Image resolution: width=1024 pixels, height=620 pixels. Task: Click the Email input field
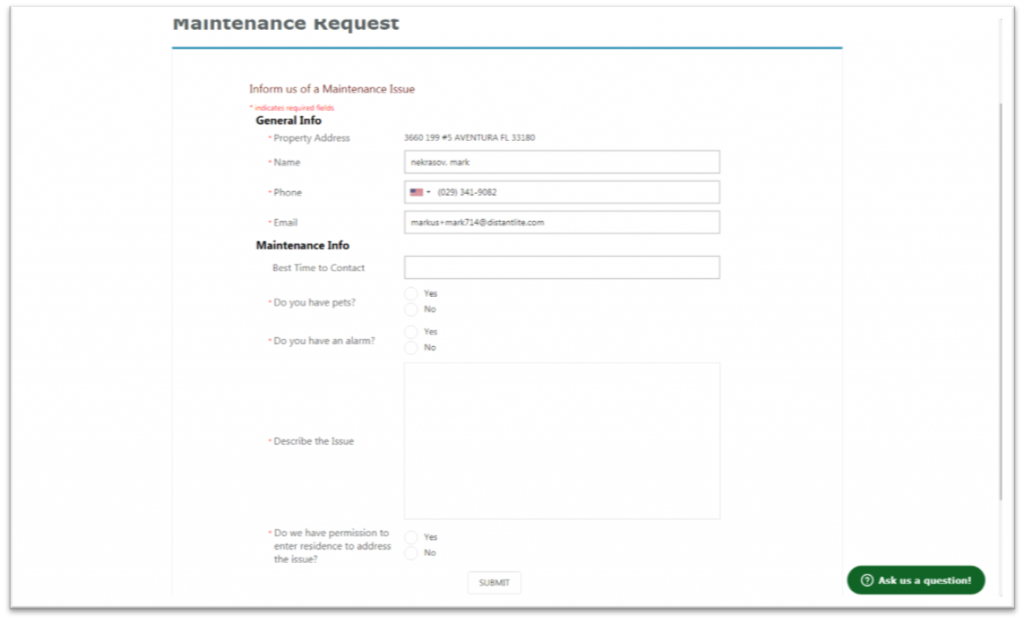coord(560,222)
